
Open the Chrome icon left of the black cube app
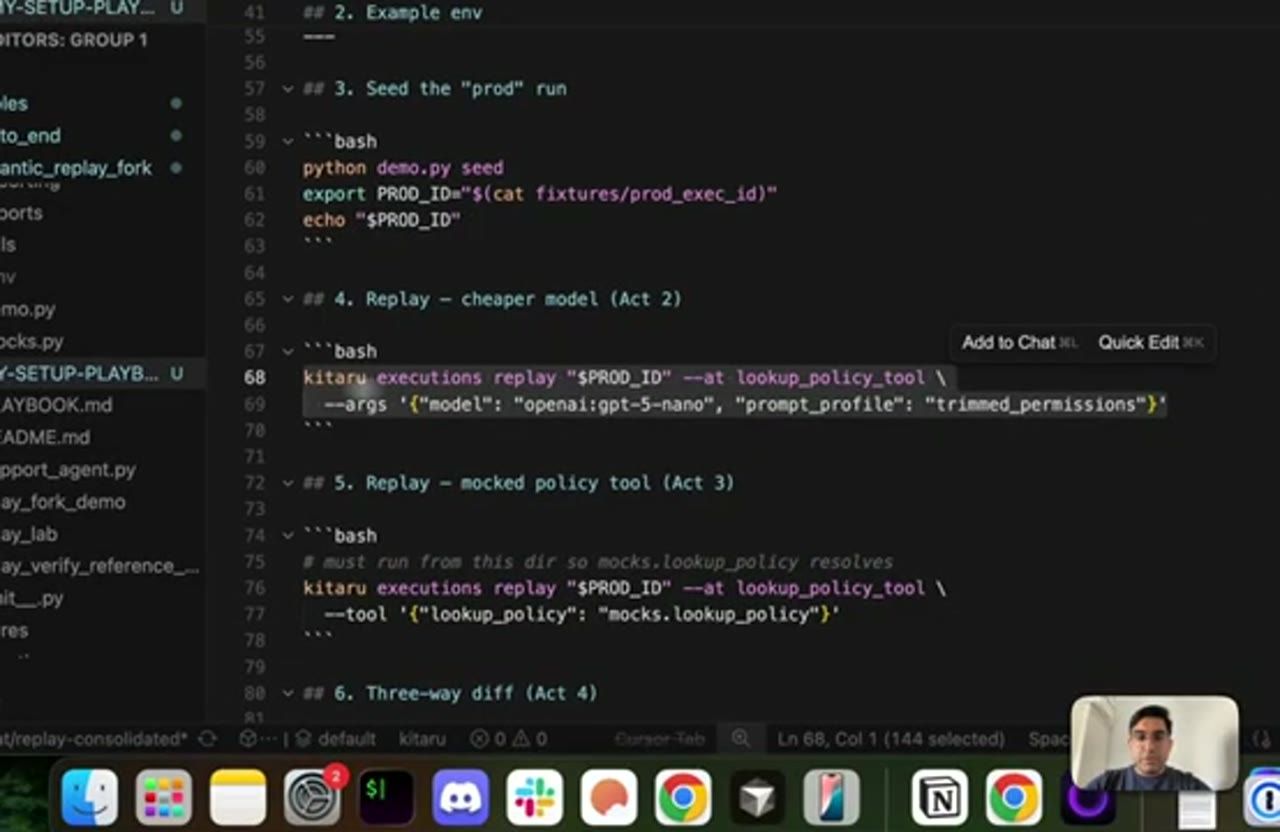tap(683, 797)
